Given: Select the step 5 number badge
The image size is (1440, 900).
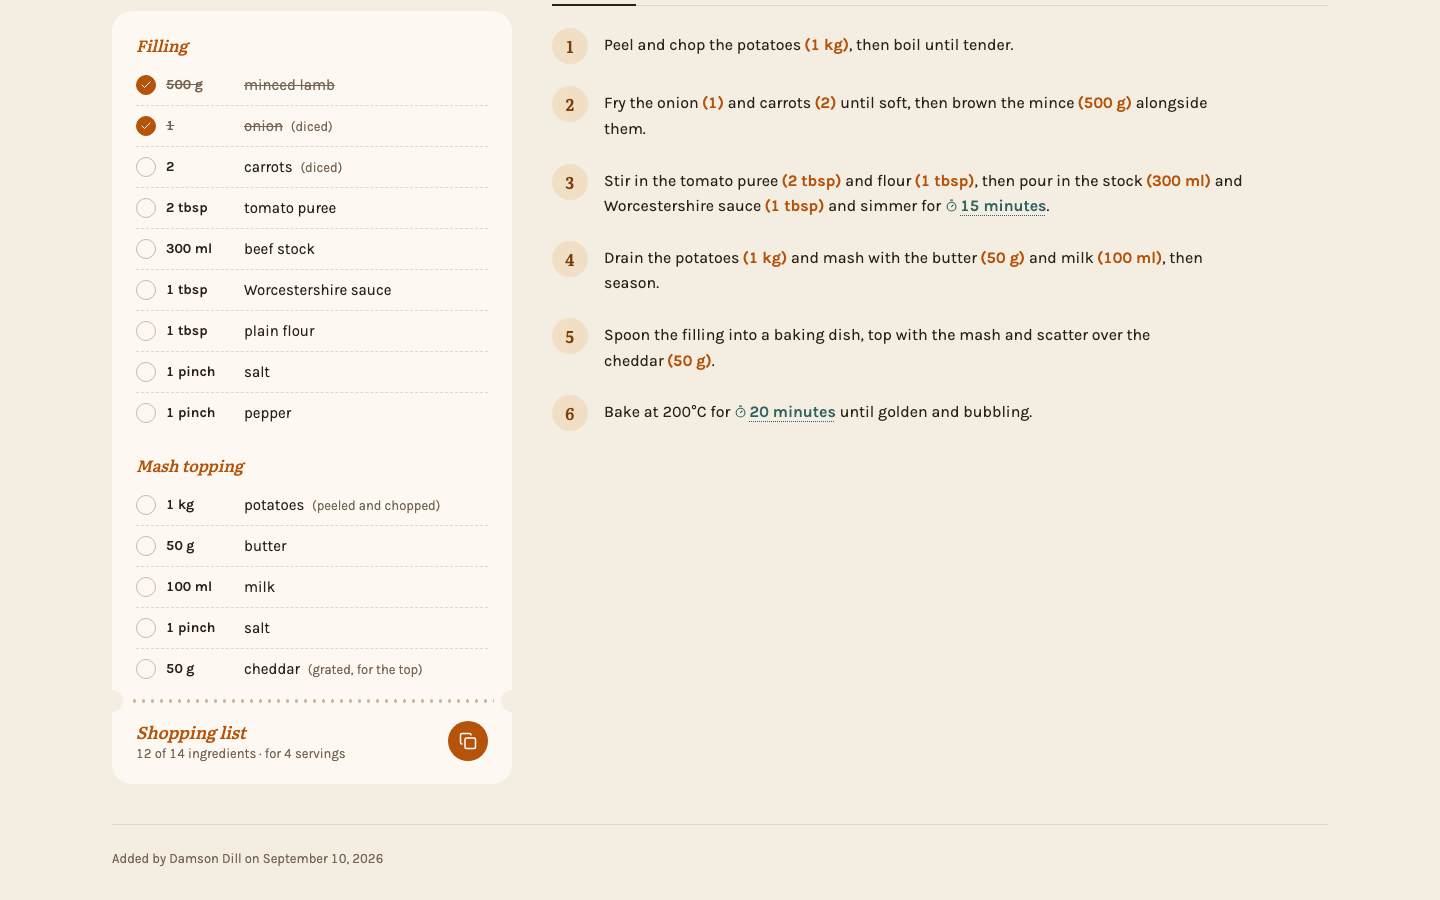Looking at the screenshot, I should click(570, 336).
